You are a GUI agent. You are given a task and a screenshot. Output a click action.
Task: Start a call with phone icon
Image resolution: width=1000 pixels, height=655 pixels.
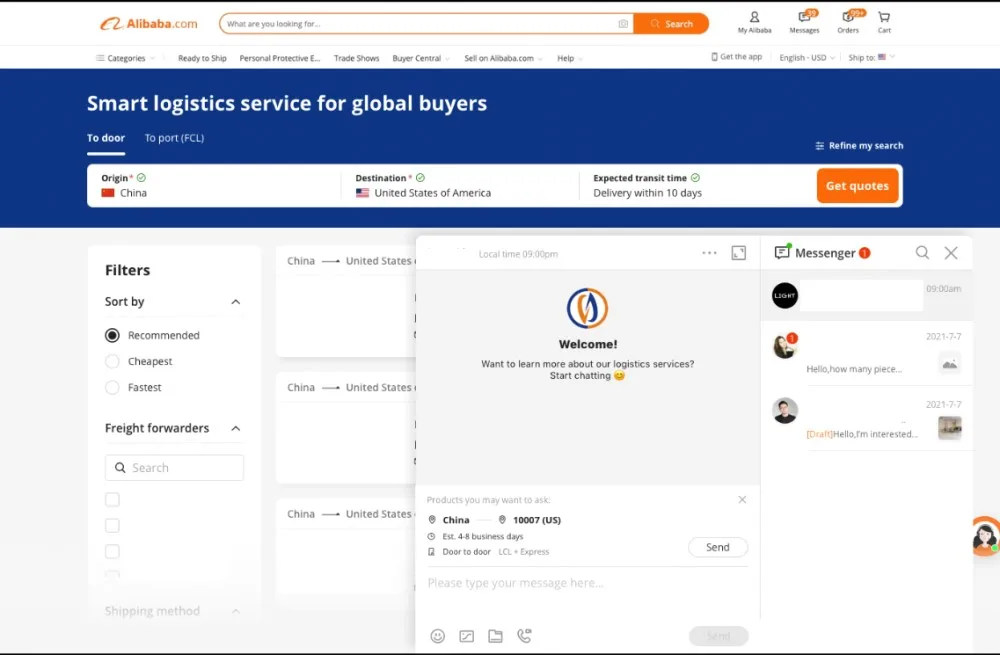(524, 636)
